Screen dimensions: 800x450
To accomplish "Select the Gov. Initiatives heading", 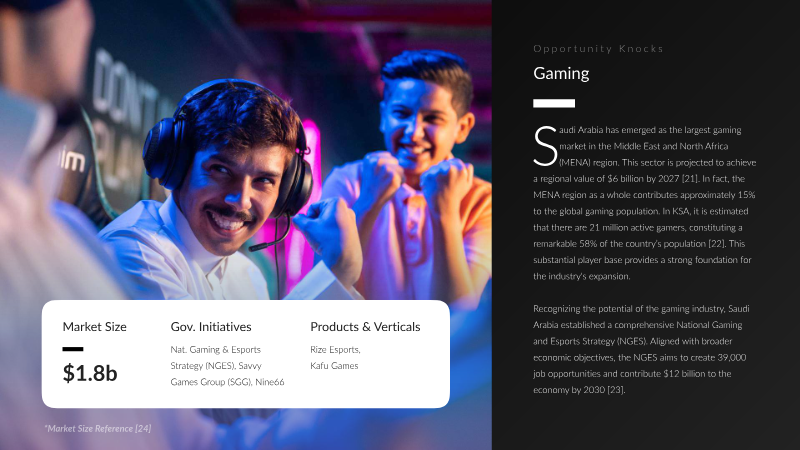I will point(211,327).
